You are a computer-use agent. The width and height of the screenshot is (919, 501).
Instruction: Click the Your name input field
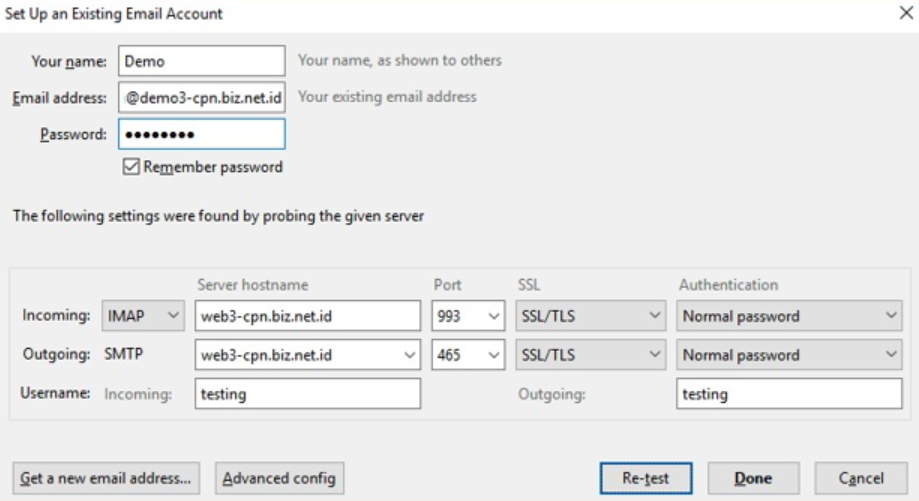[201, 60]
